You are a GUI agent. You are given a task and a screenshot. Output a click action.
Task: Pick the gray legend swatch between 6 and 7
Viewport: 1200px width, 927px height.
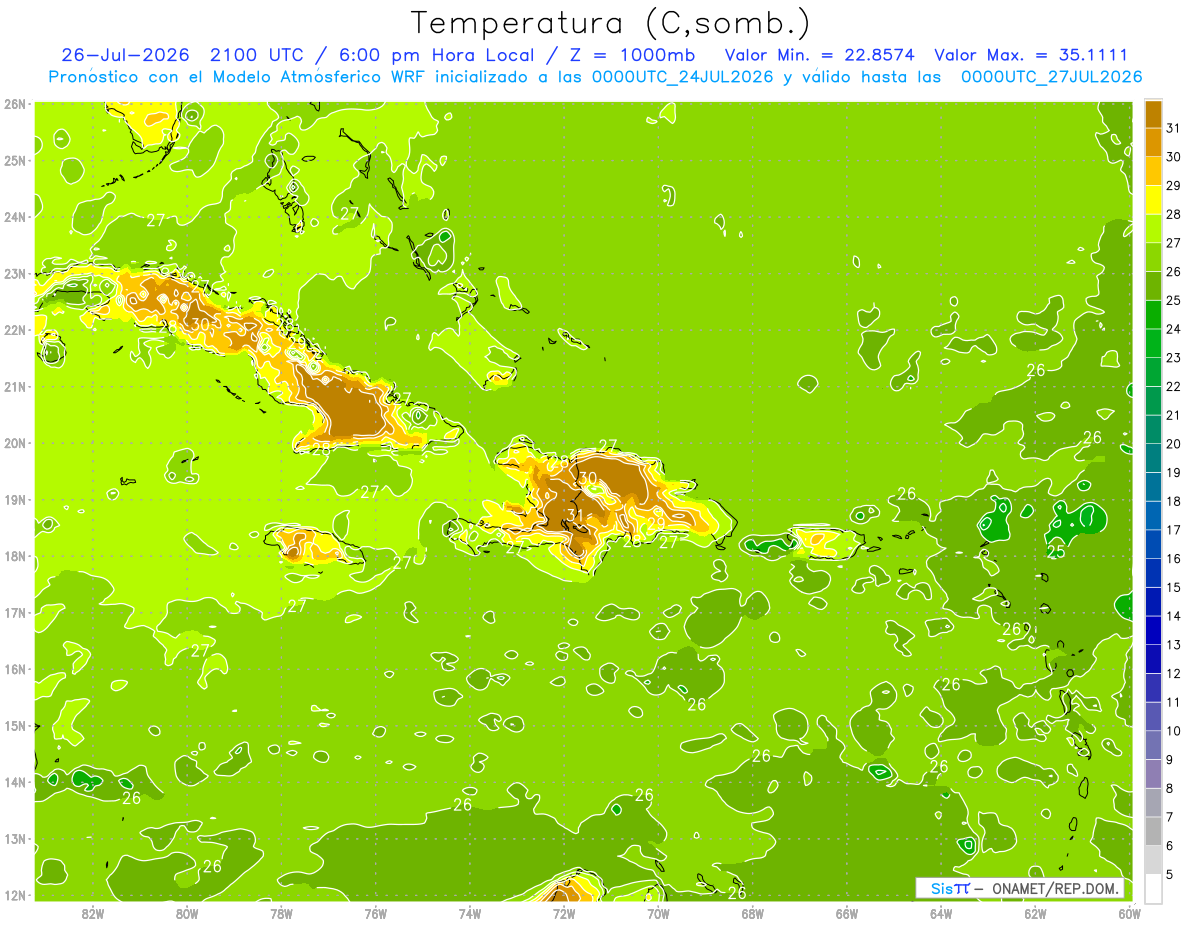(1153, 831)
